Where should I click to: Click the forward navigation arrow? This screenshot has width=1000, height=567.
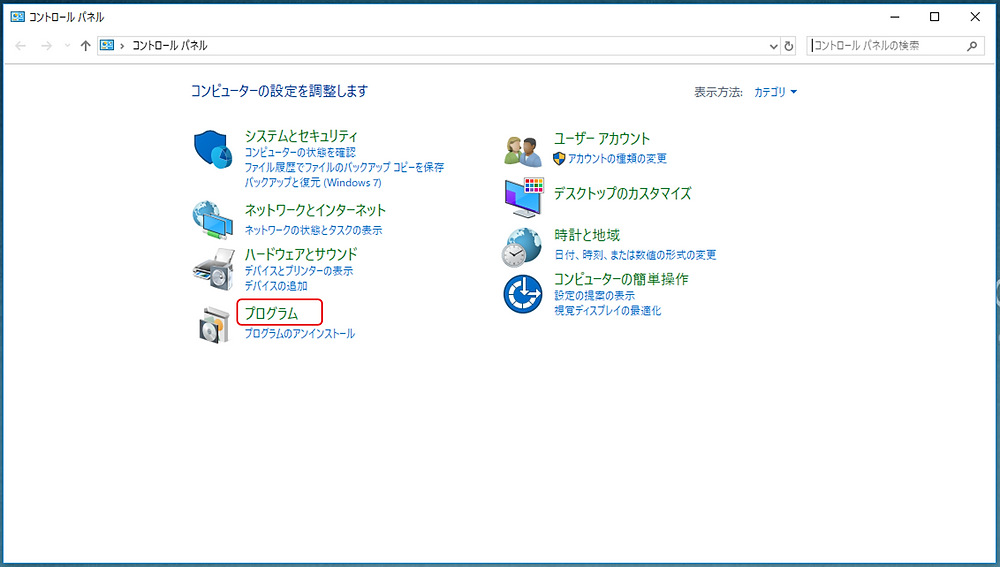pyautogui.click(x=46, y=46)
